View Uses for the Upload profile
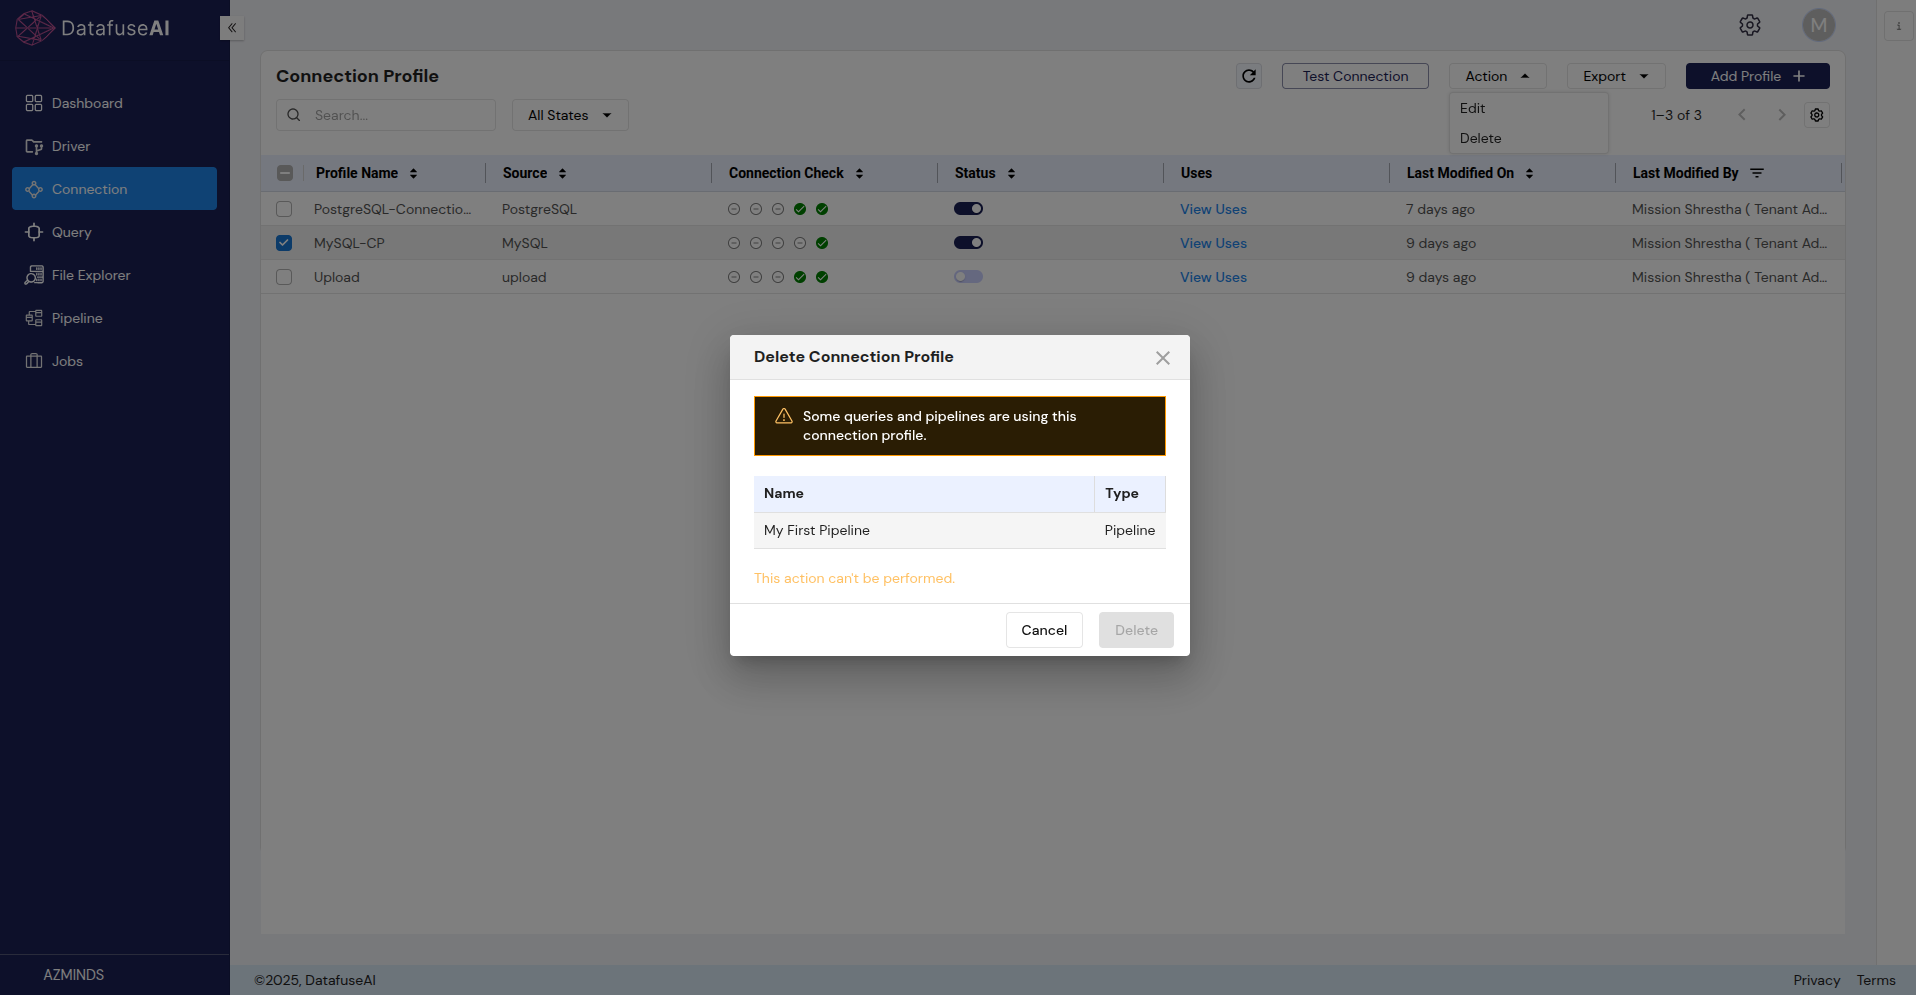Screen dimensions: 1916x995 (1212, 277)
